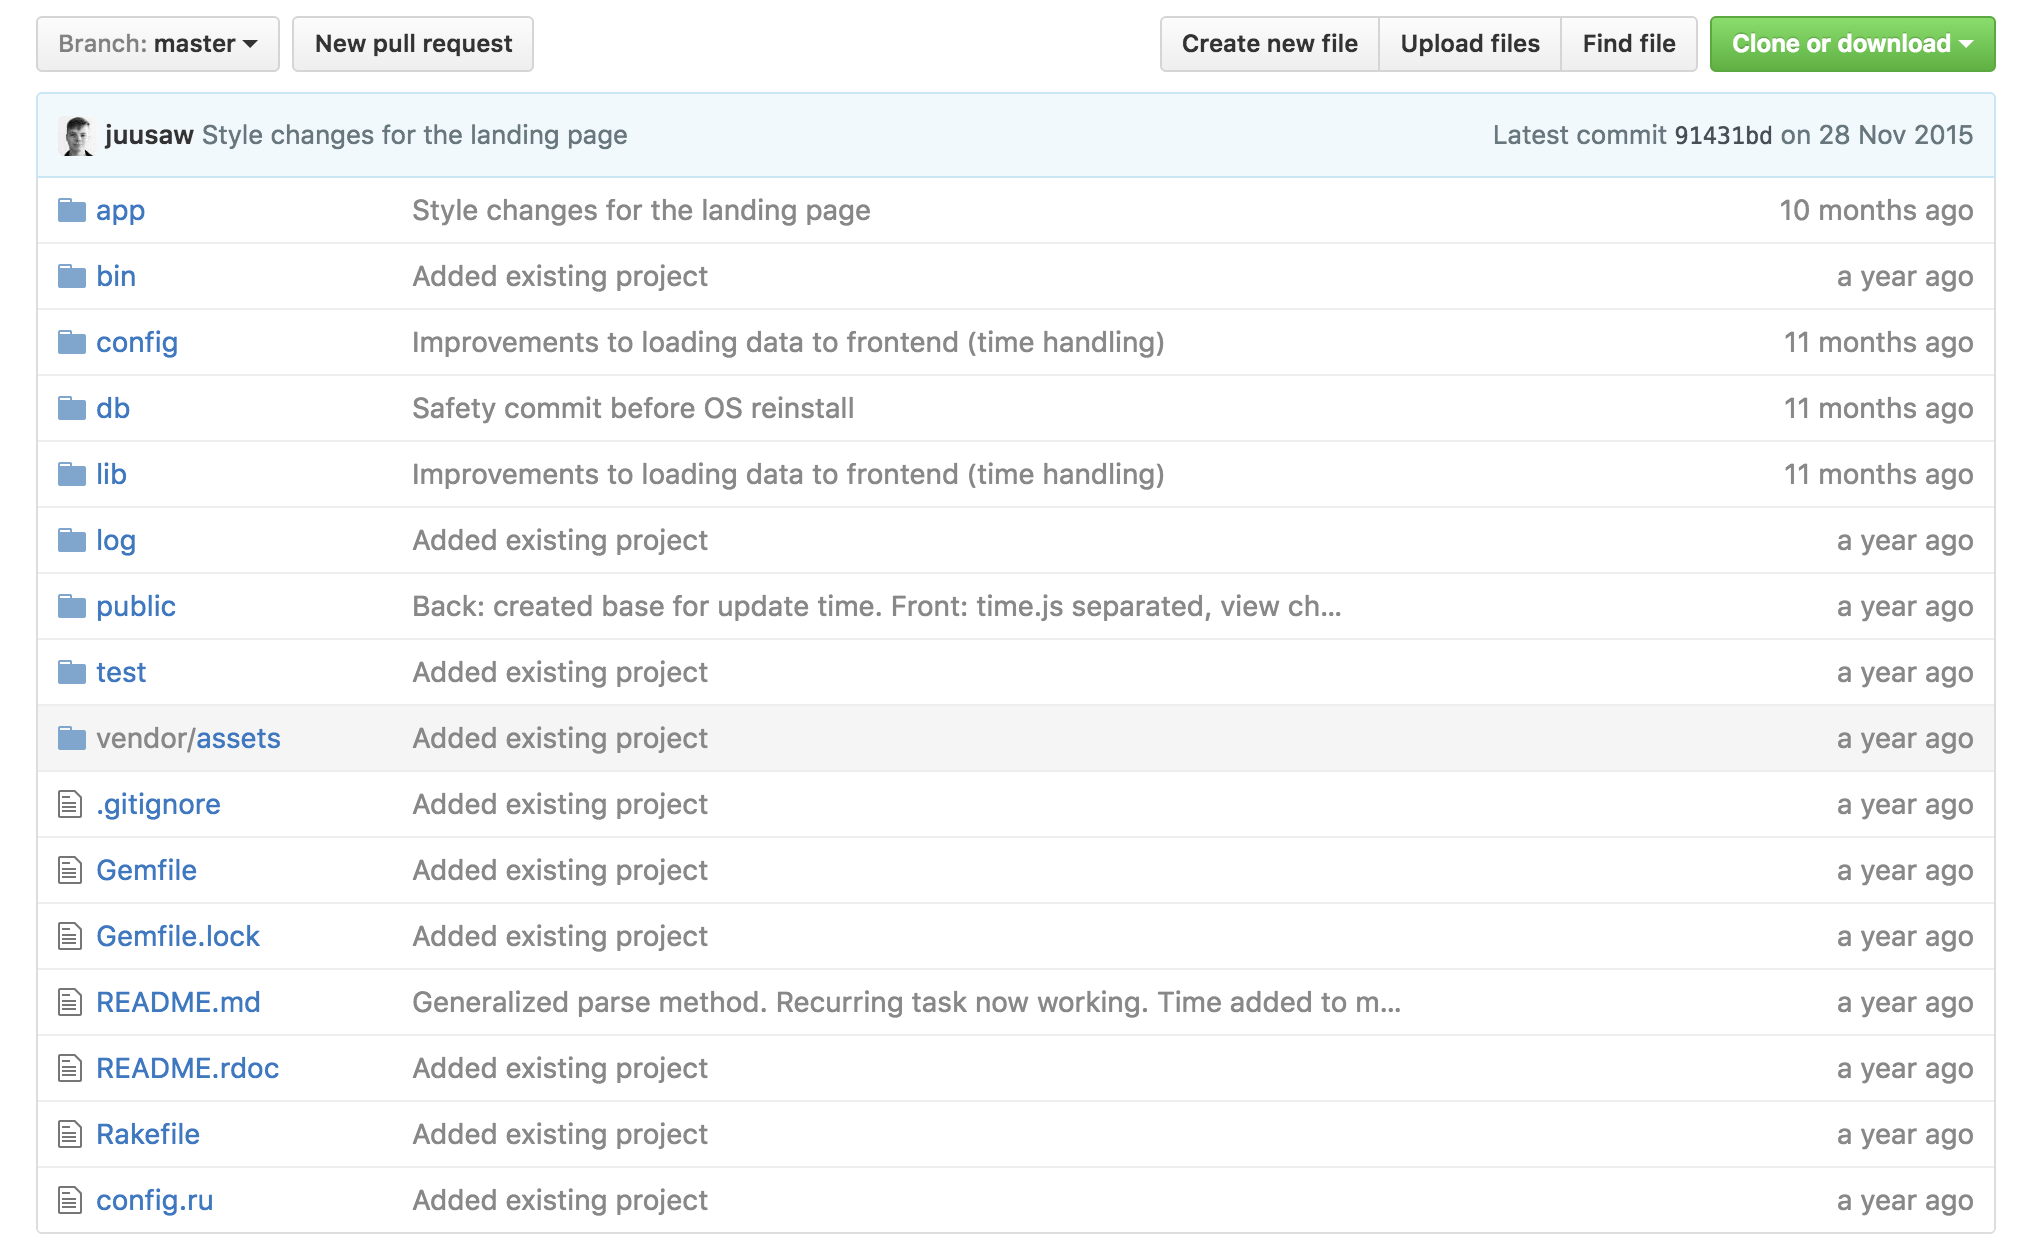
Task: Open latest commit message in header
Action: pyautogui.click(x=415, y=135)
